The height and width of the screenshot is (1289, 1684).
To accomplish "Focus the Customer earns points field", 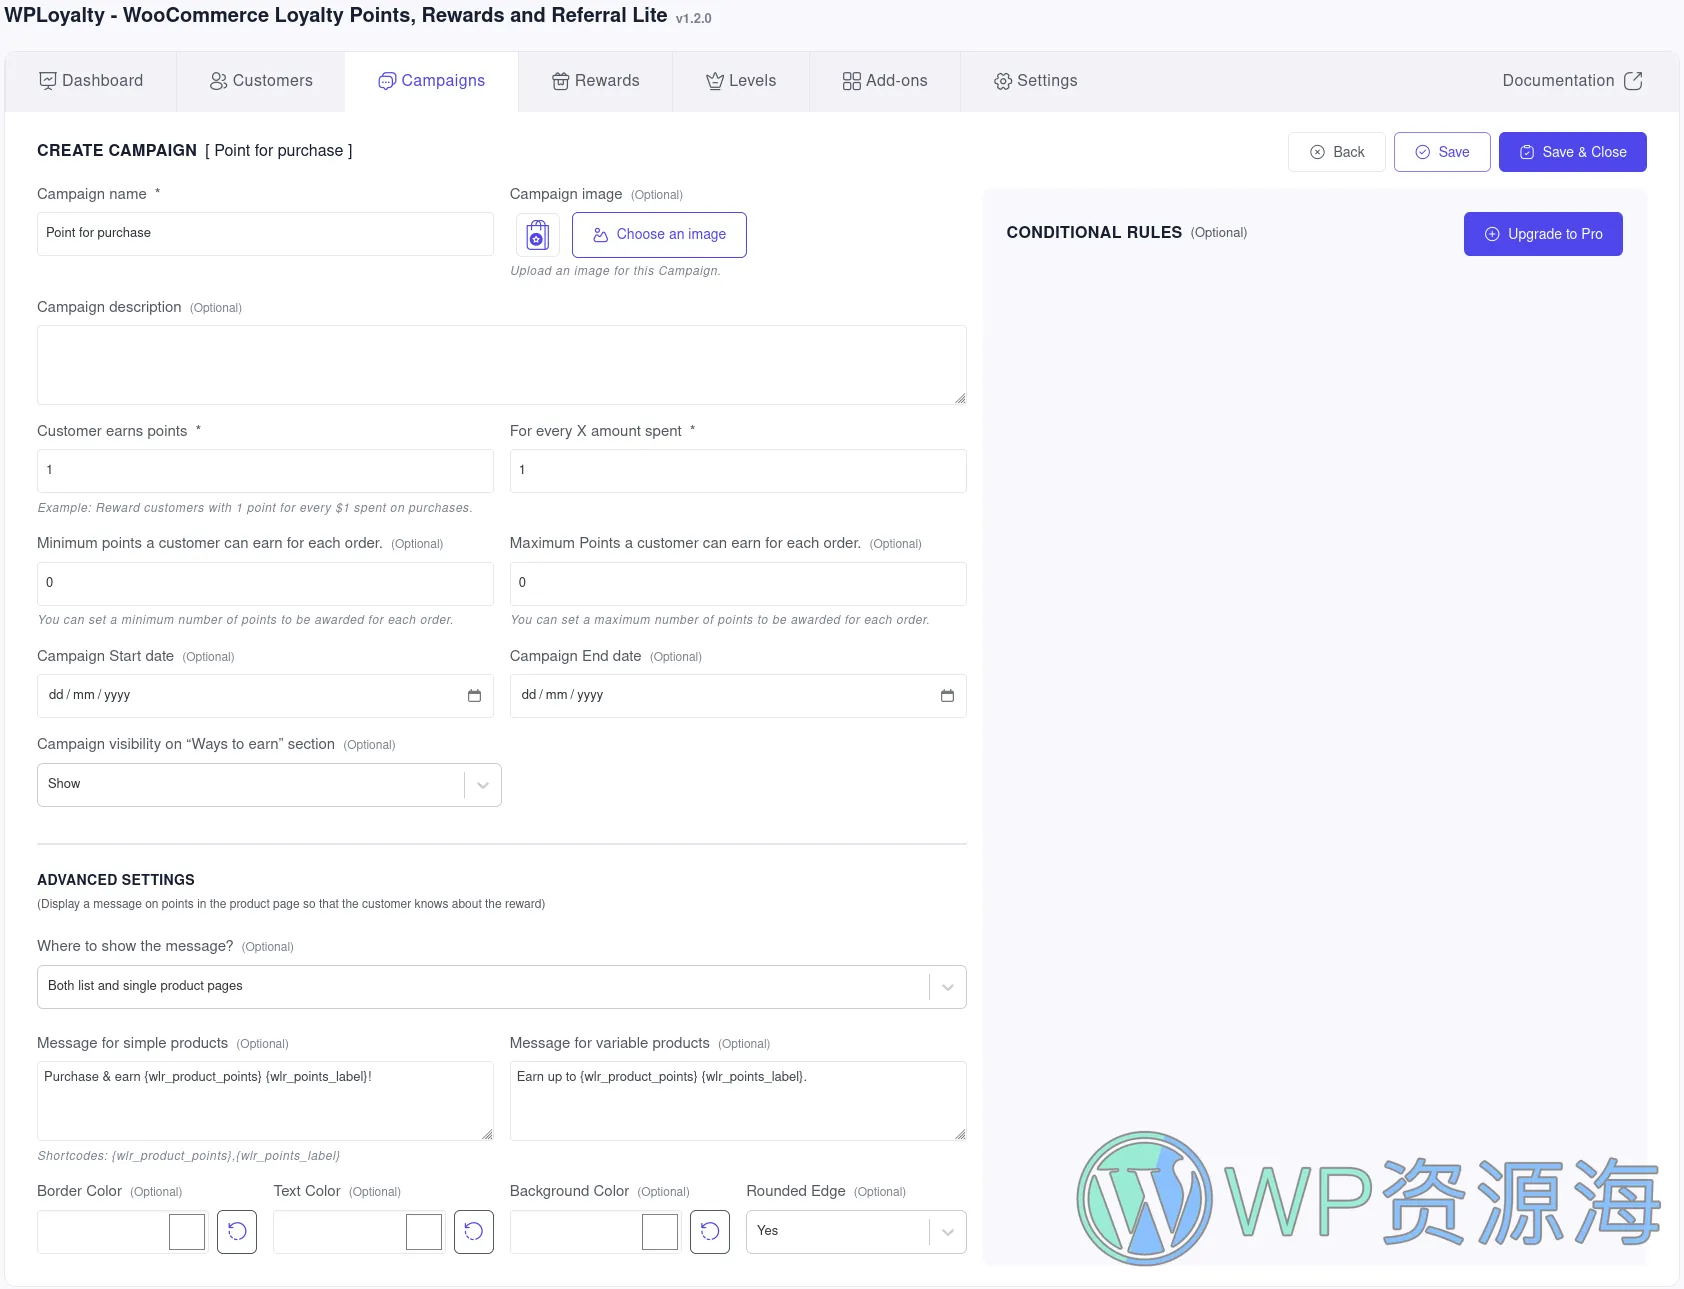I will pyautogui.click(x=265, y=471).
